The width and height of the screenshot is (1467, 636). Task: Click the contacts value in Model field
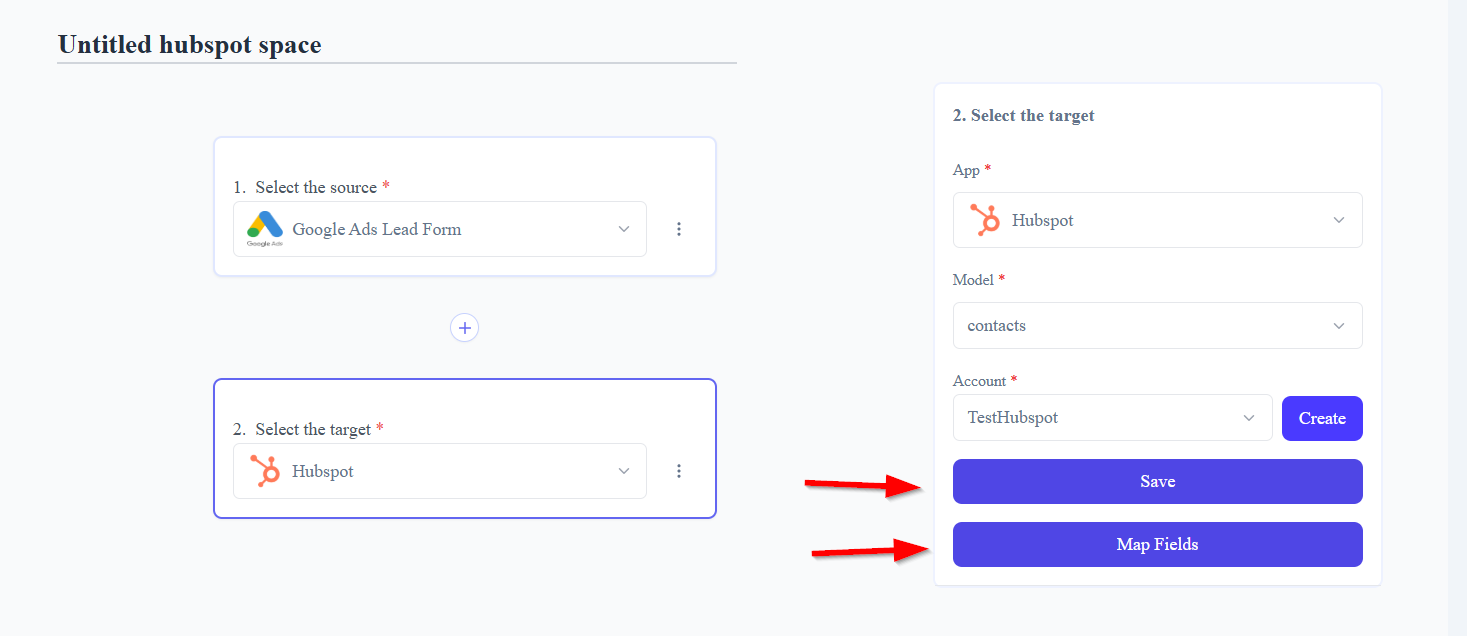pos(997,326)
